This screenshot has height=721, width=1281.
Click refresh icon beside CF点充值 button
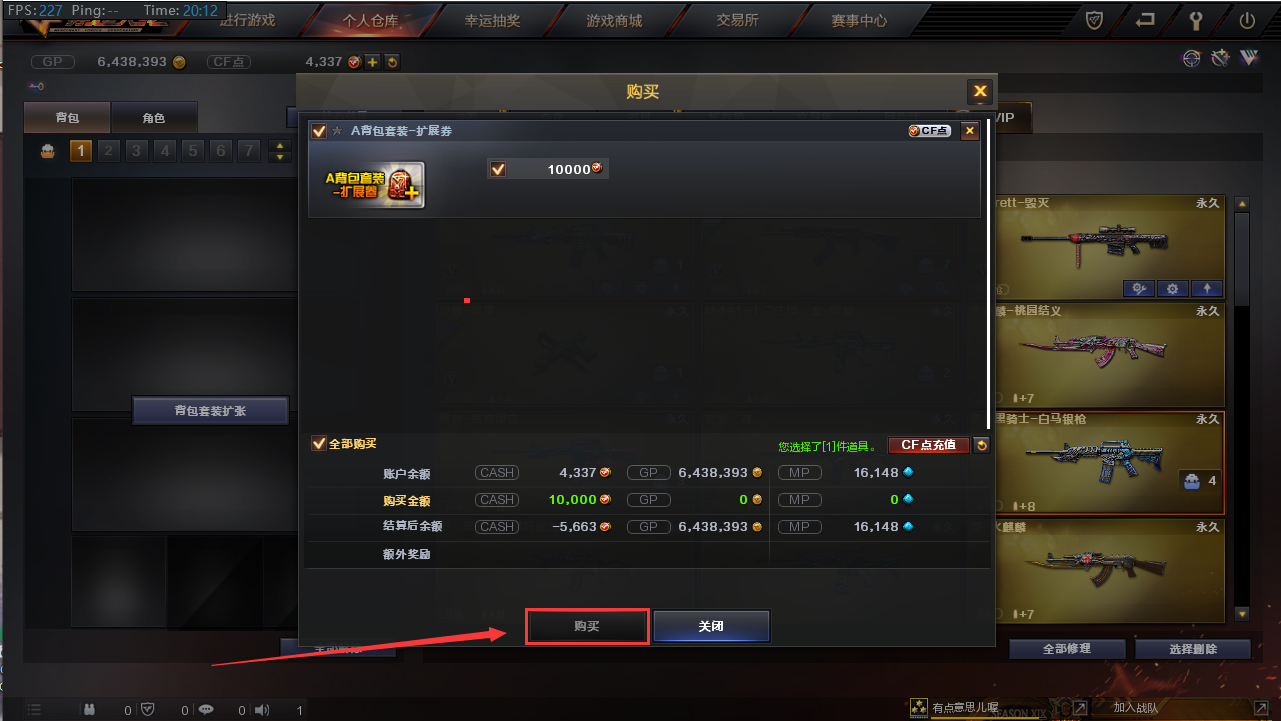(x=982, y=445)
